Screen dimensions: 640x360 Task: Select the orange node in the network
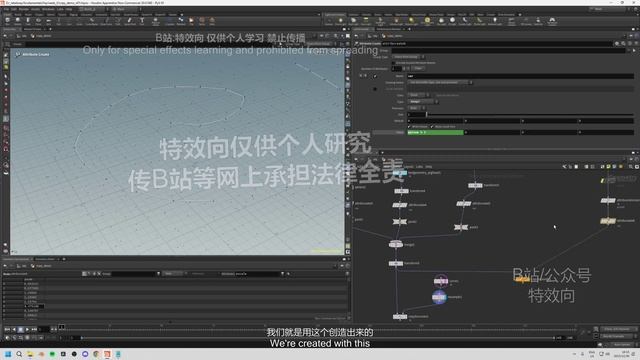point(522,280)
